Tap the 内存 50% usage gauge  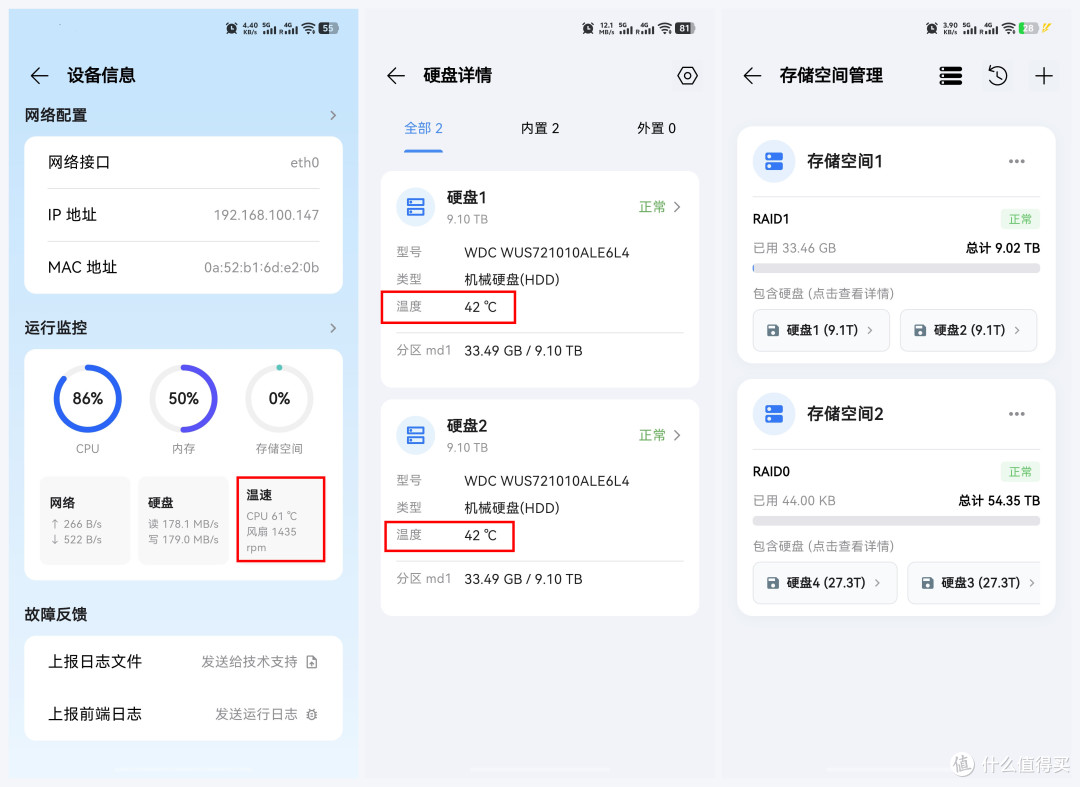click(183, 399)
